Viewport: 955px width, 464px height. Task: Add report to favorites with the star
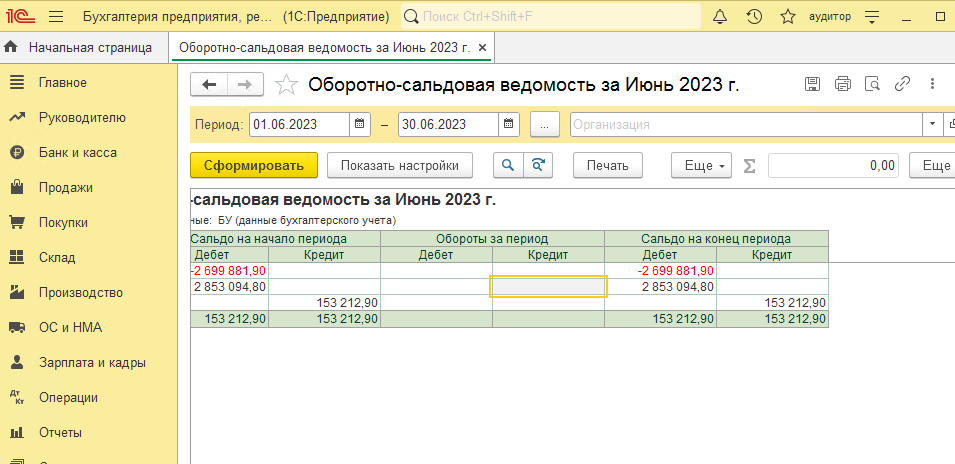(286, 85)
